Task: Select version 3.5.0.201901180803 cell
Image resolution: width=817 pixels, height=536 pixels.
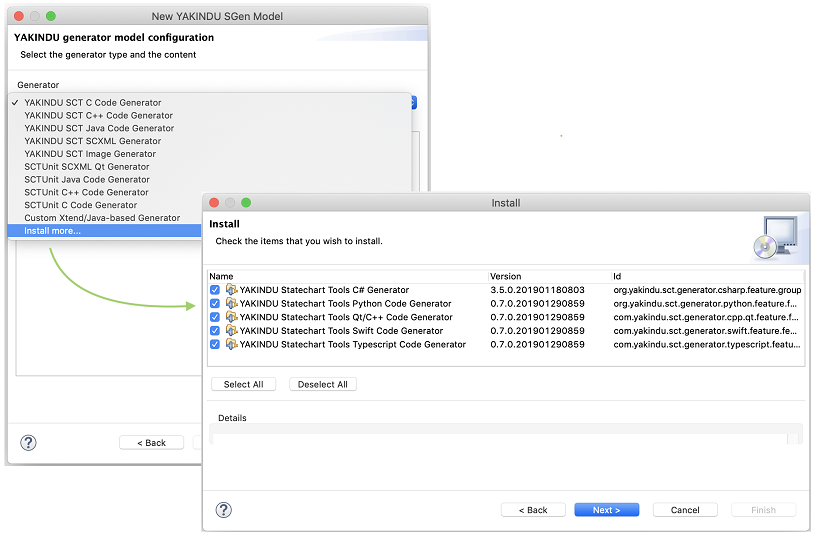Action: (537, 290)
